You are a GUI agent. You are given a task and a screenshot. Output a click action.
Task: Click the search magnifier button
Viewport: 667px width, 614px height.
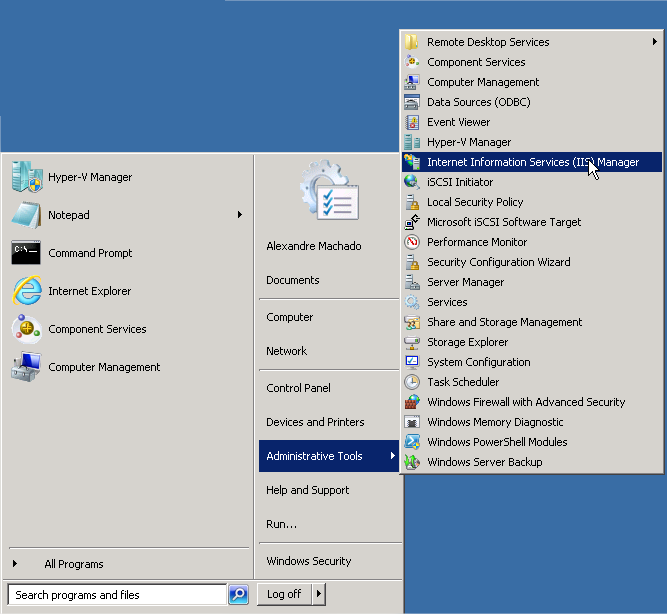238,594
